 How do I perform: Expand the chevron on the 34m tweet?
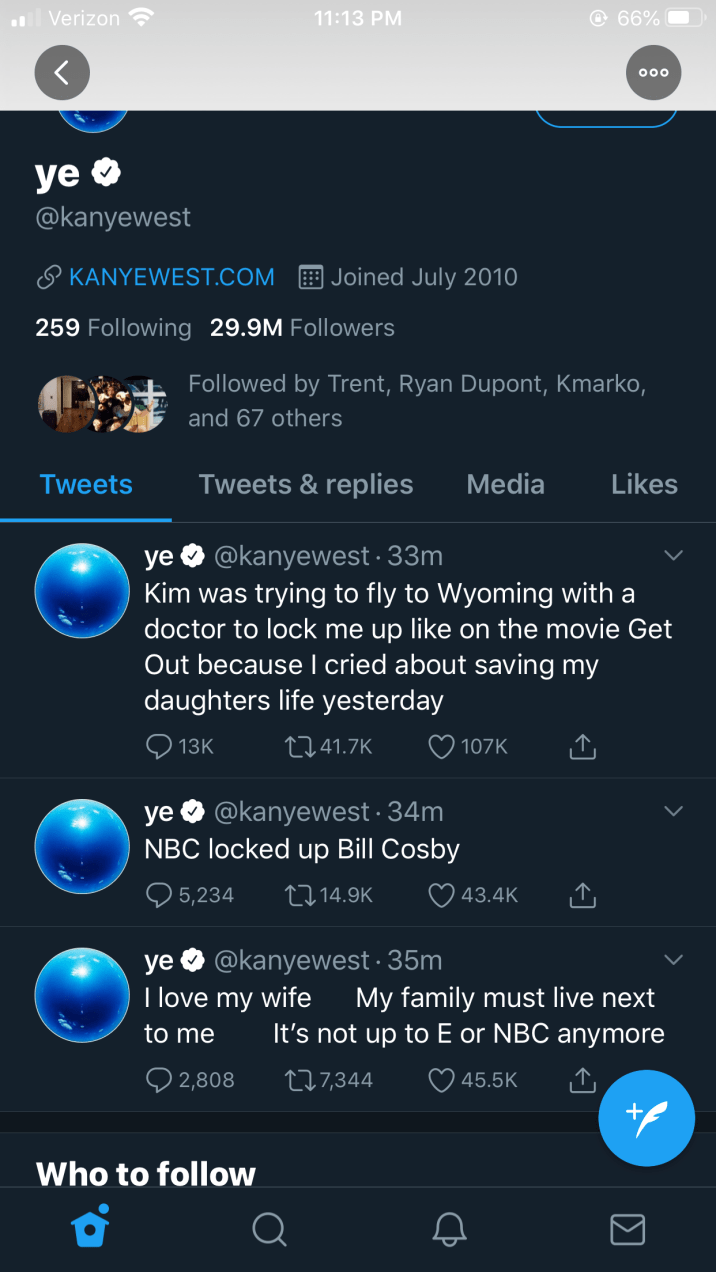tap(674, 810)
